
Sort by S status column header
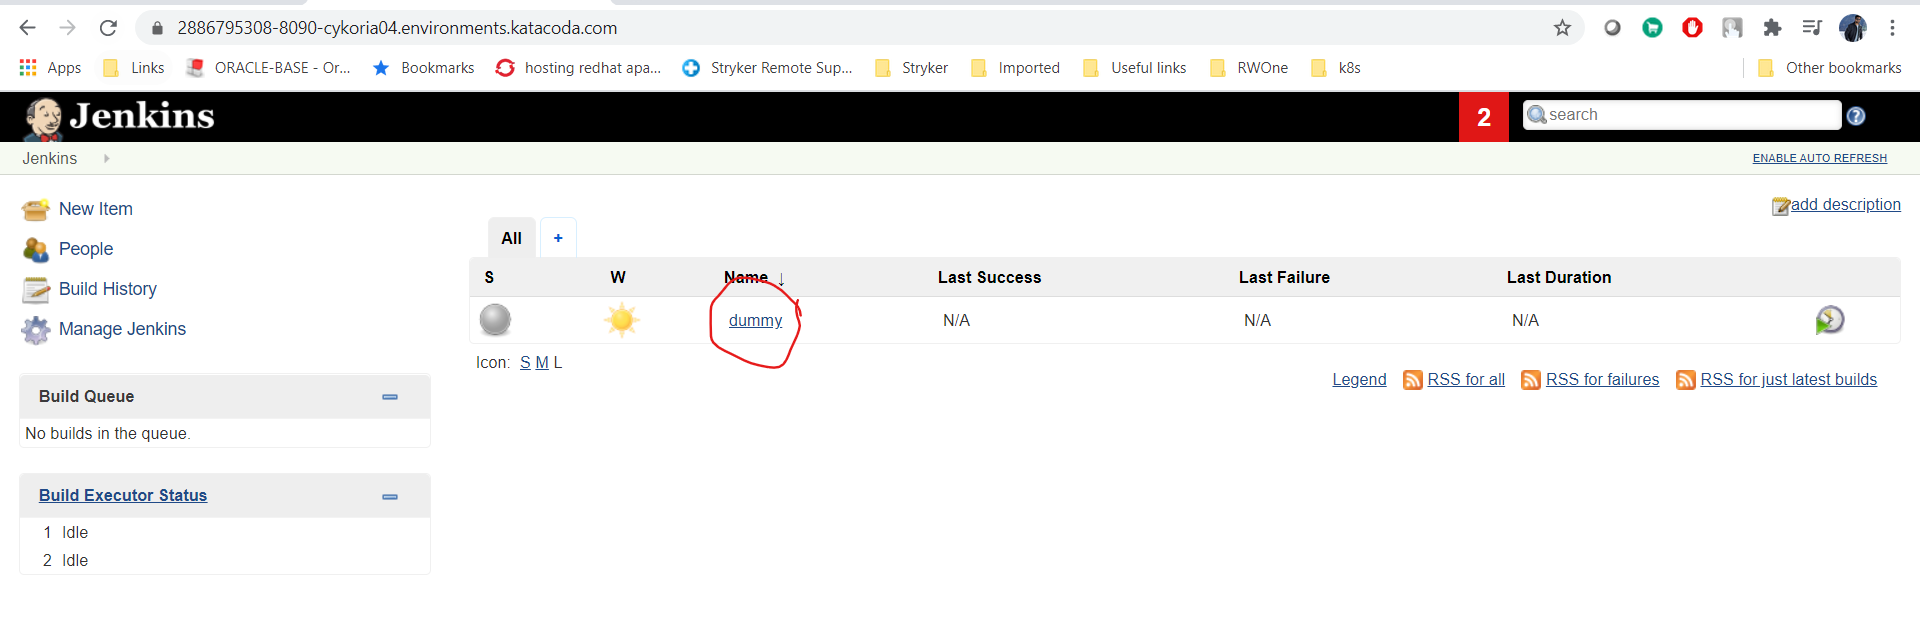[x=489, y=277]
